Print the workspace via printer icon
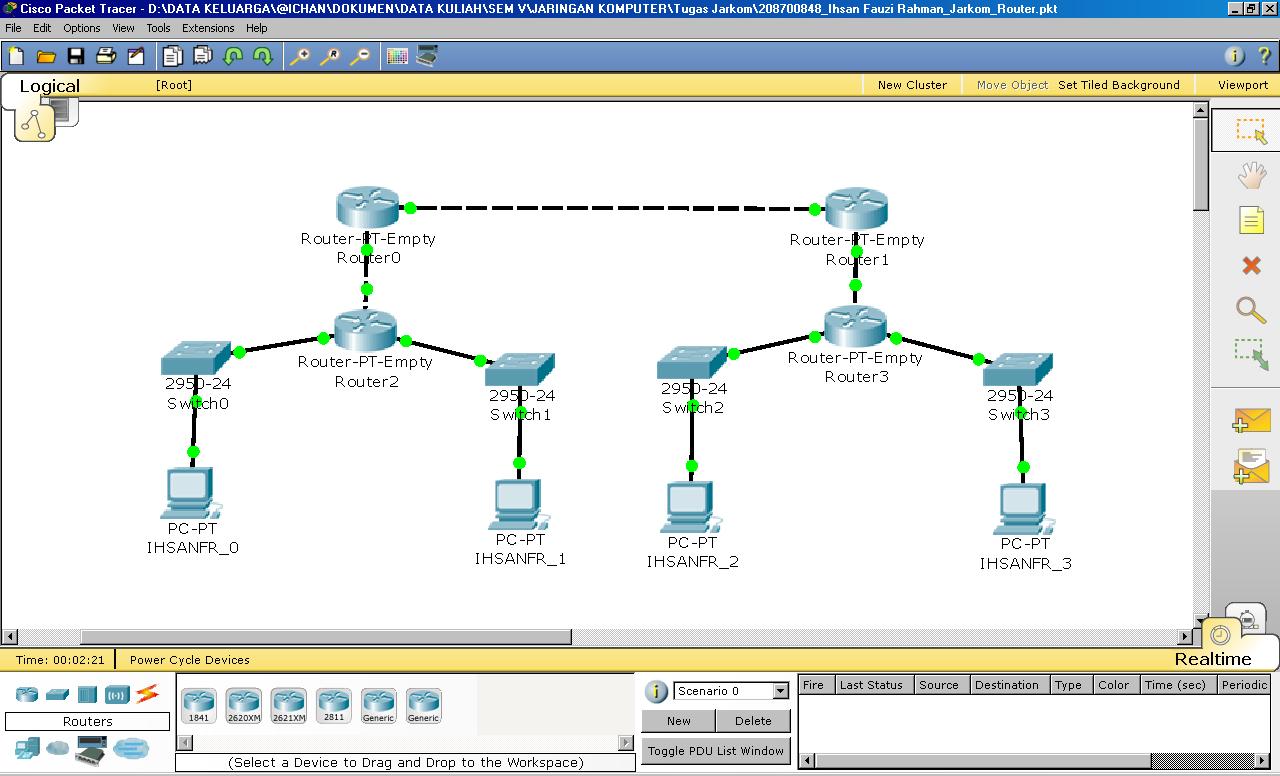Screen dimensions: 1280x776 pos(105,56)
